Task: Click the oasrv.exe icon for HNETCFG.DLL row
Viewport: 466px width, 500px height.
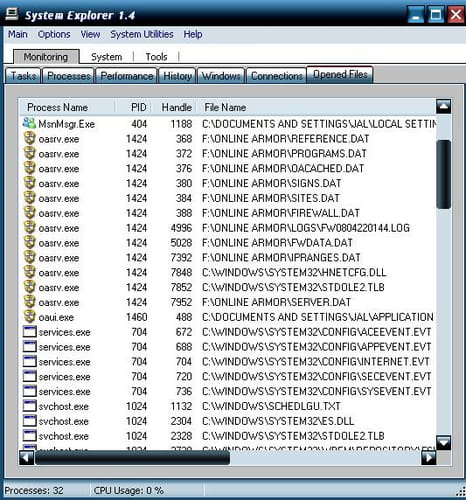Action: point(29,272)
